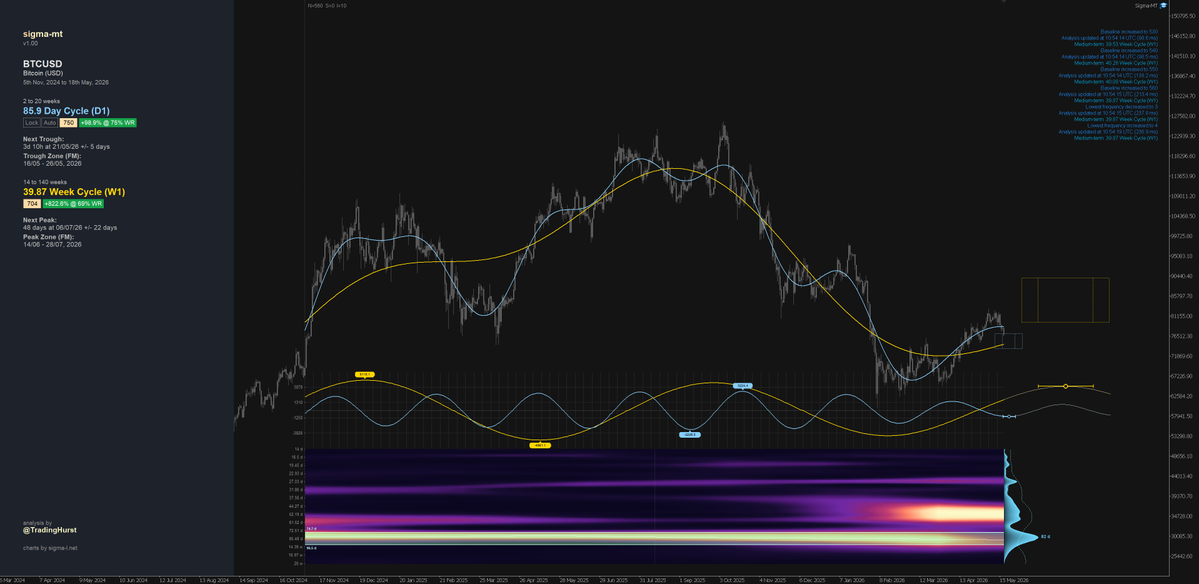The width and height of the screenshot is (1199, 584).
Task: Click the yellow peak marker on weekly cycle
Action: click(x=365, y=375)
